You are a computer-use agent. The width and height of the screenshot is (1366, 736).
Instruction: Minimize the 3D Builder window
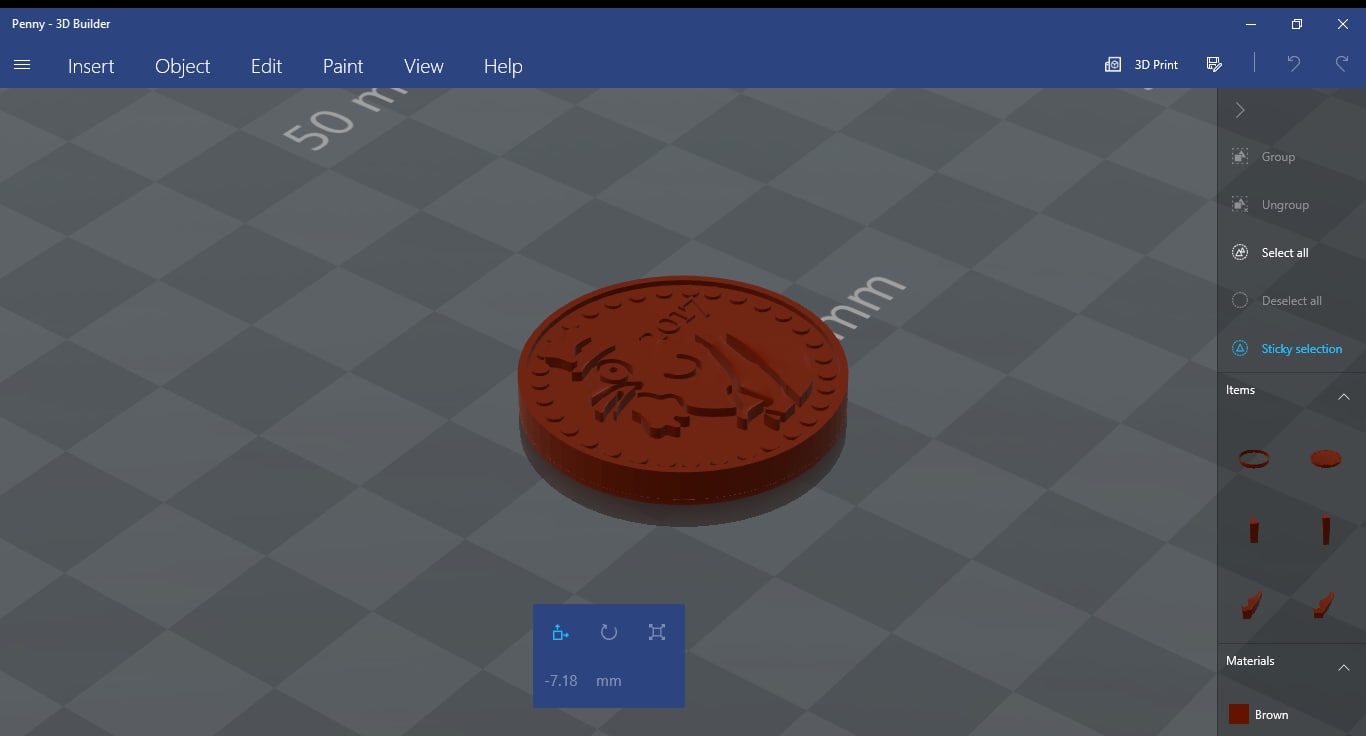[1251, 24]
